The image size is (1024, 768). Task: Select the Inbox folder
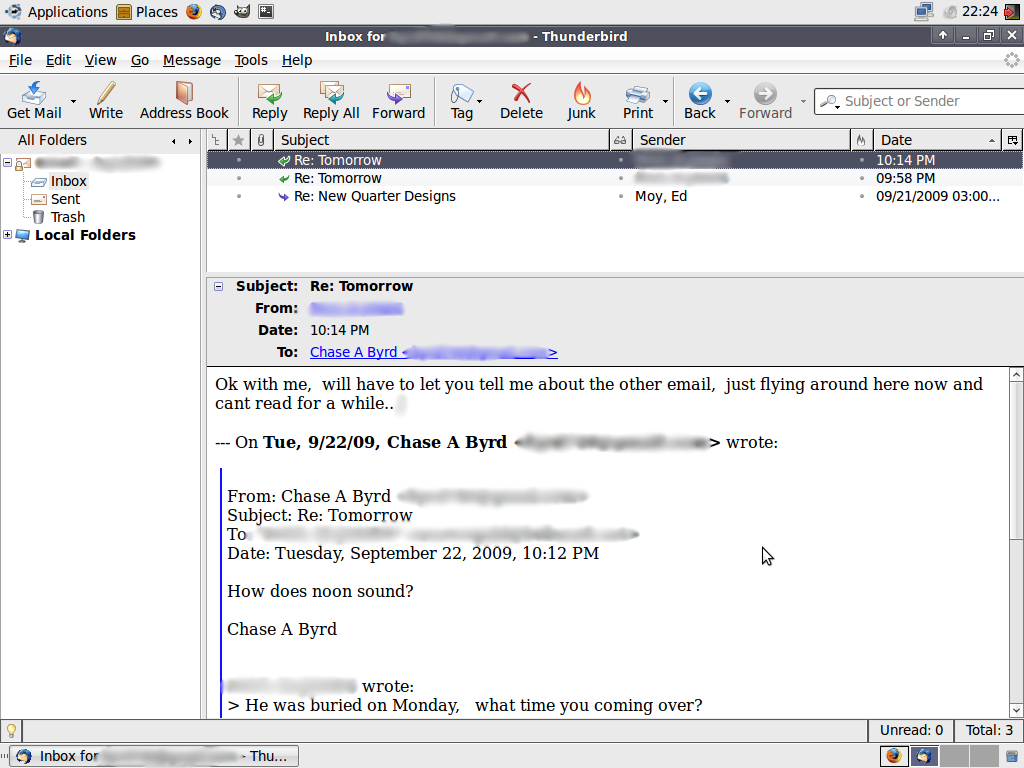pos(69,182)
